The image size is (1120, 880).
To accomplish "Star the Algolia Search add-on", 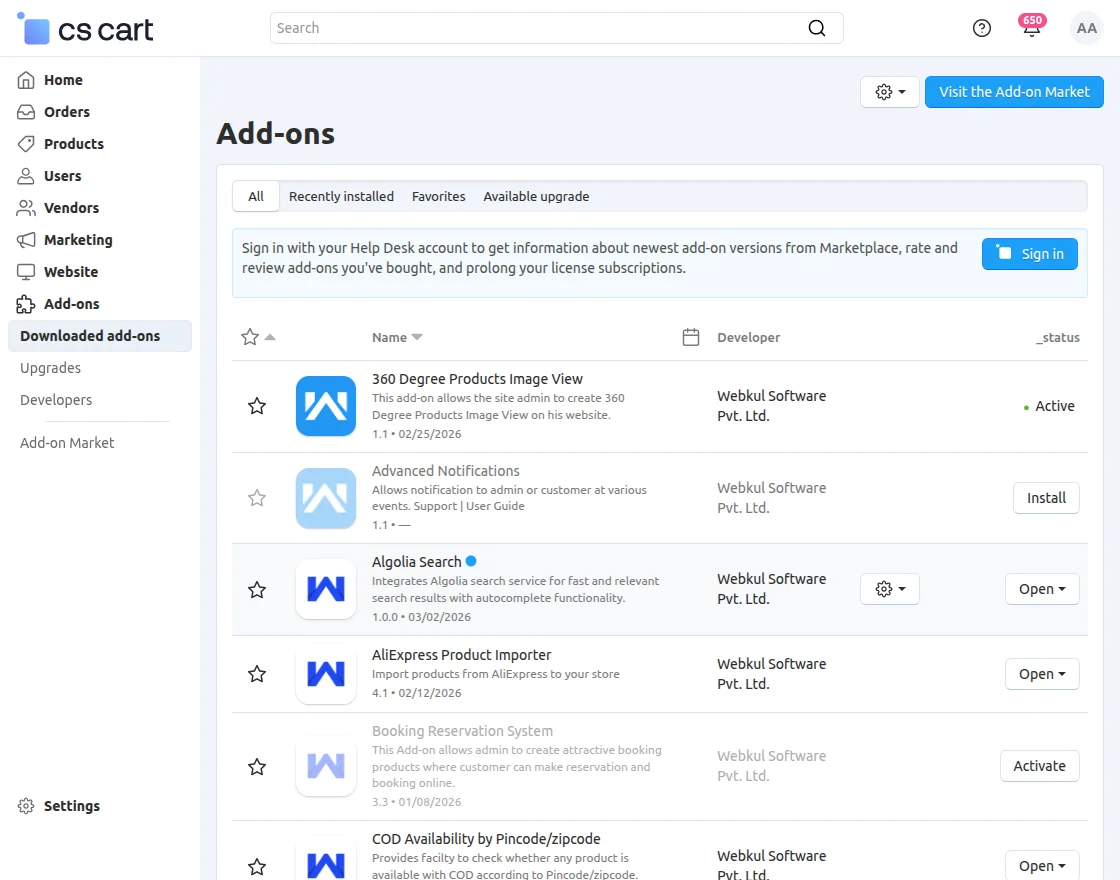I will pos(257,590).
